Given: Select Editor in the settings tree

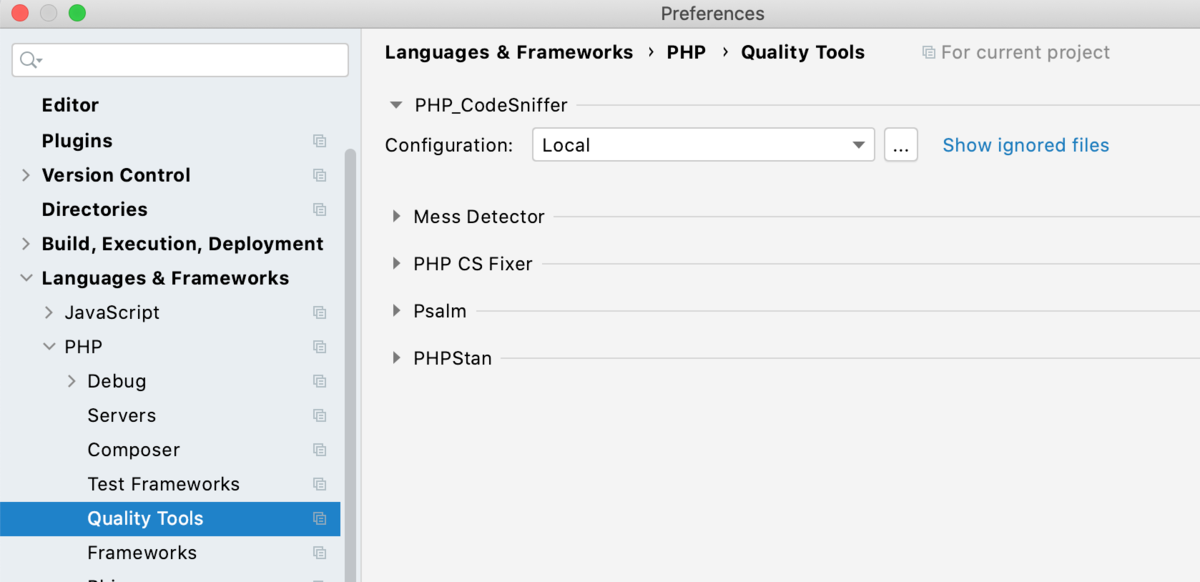Looking at the screenshot, I should click(x=70, y=105).
